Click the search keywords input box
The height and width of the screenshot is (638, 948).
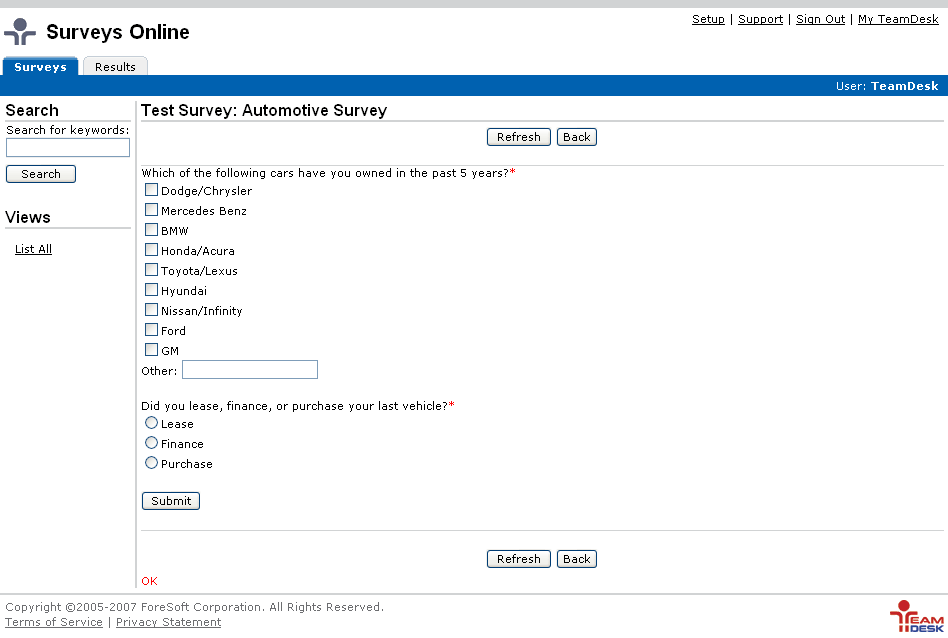68,148
